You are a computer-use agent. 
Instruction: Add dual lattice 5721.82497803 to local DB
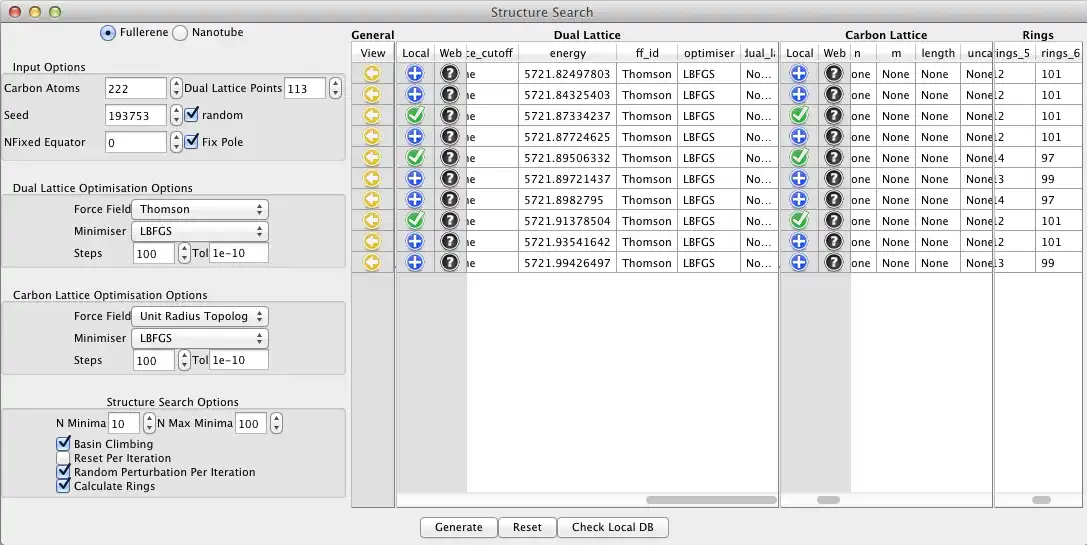415,73
